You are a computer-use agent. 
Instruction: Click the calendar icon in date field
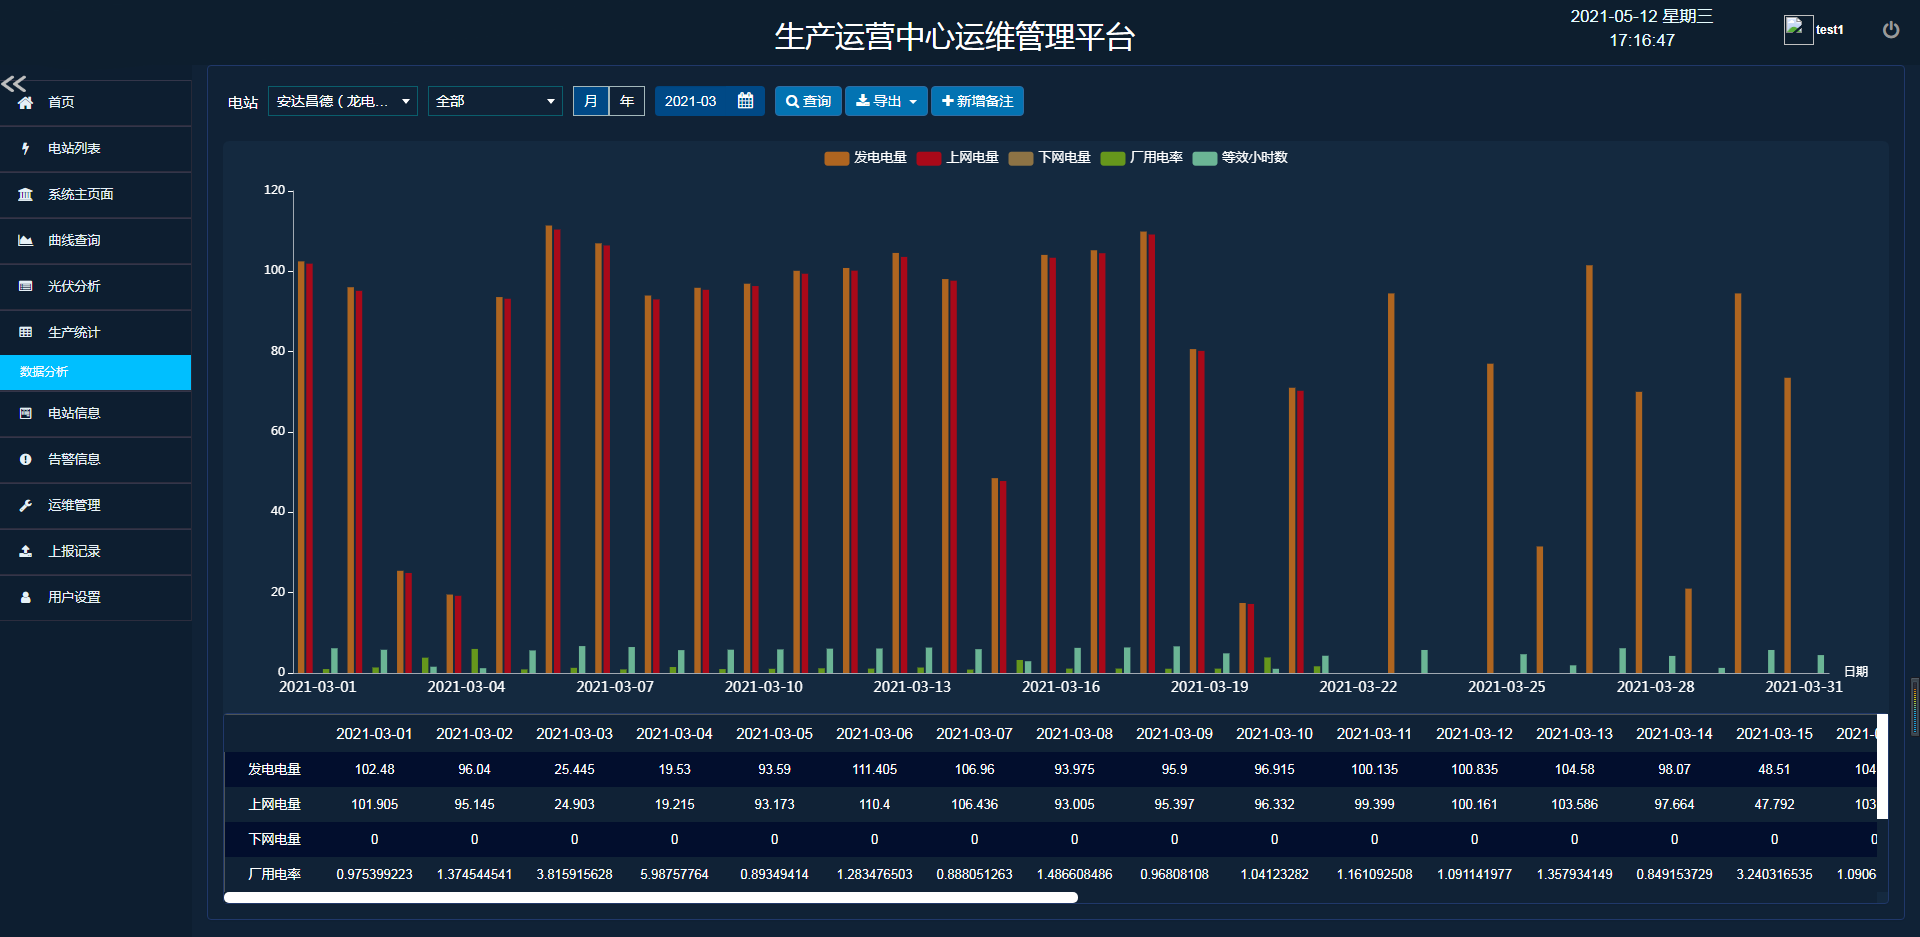point(745,101)
